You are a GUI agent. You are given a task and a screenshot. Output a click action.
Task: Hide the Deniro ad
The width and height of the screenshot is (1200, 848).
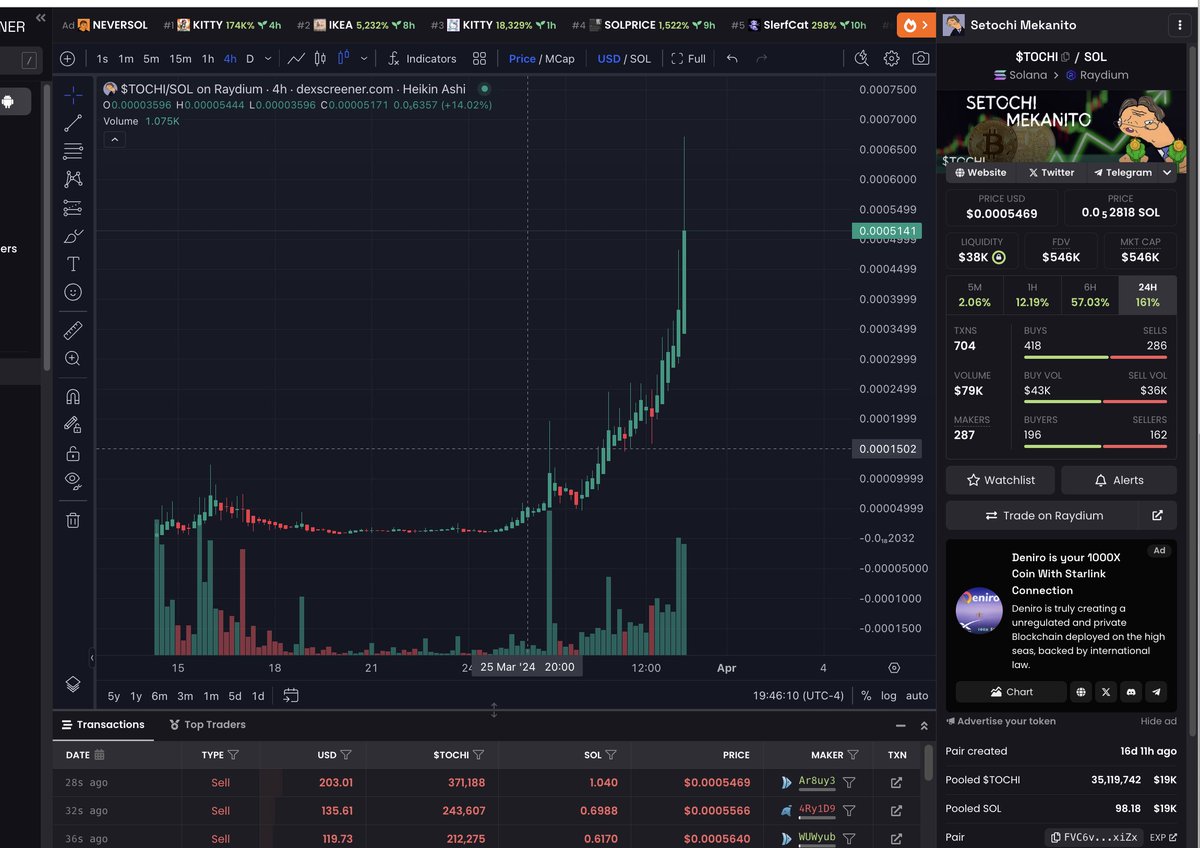1158,721
